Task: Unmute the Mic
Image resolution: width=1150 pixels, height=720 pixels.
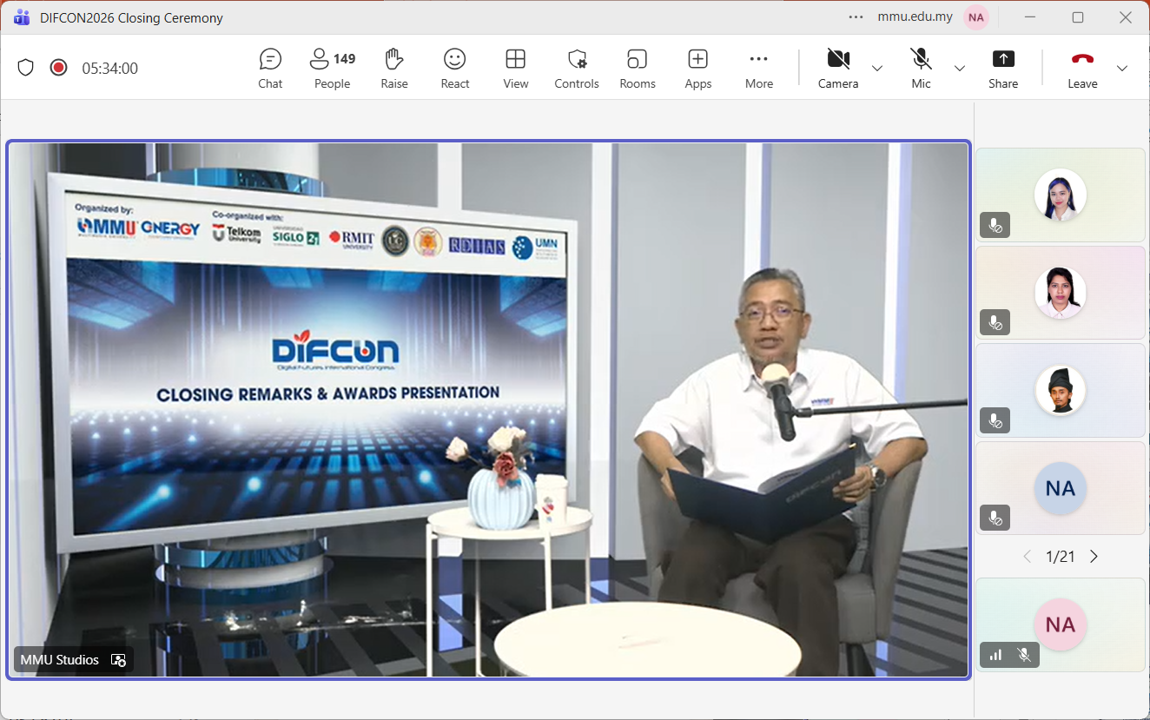Action: (921, 68)
